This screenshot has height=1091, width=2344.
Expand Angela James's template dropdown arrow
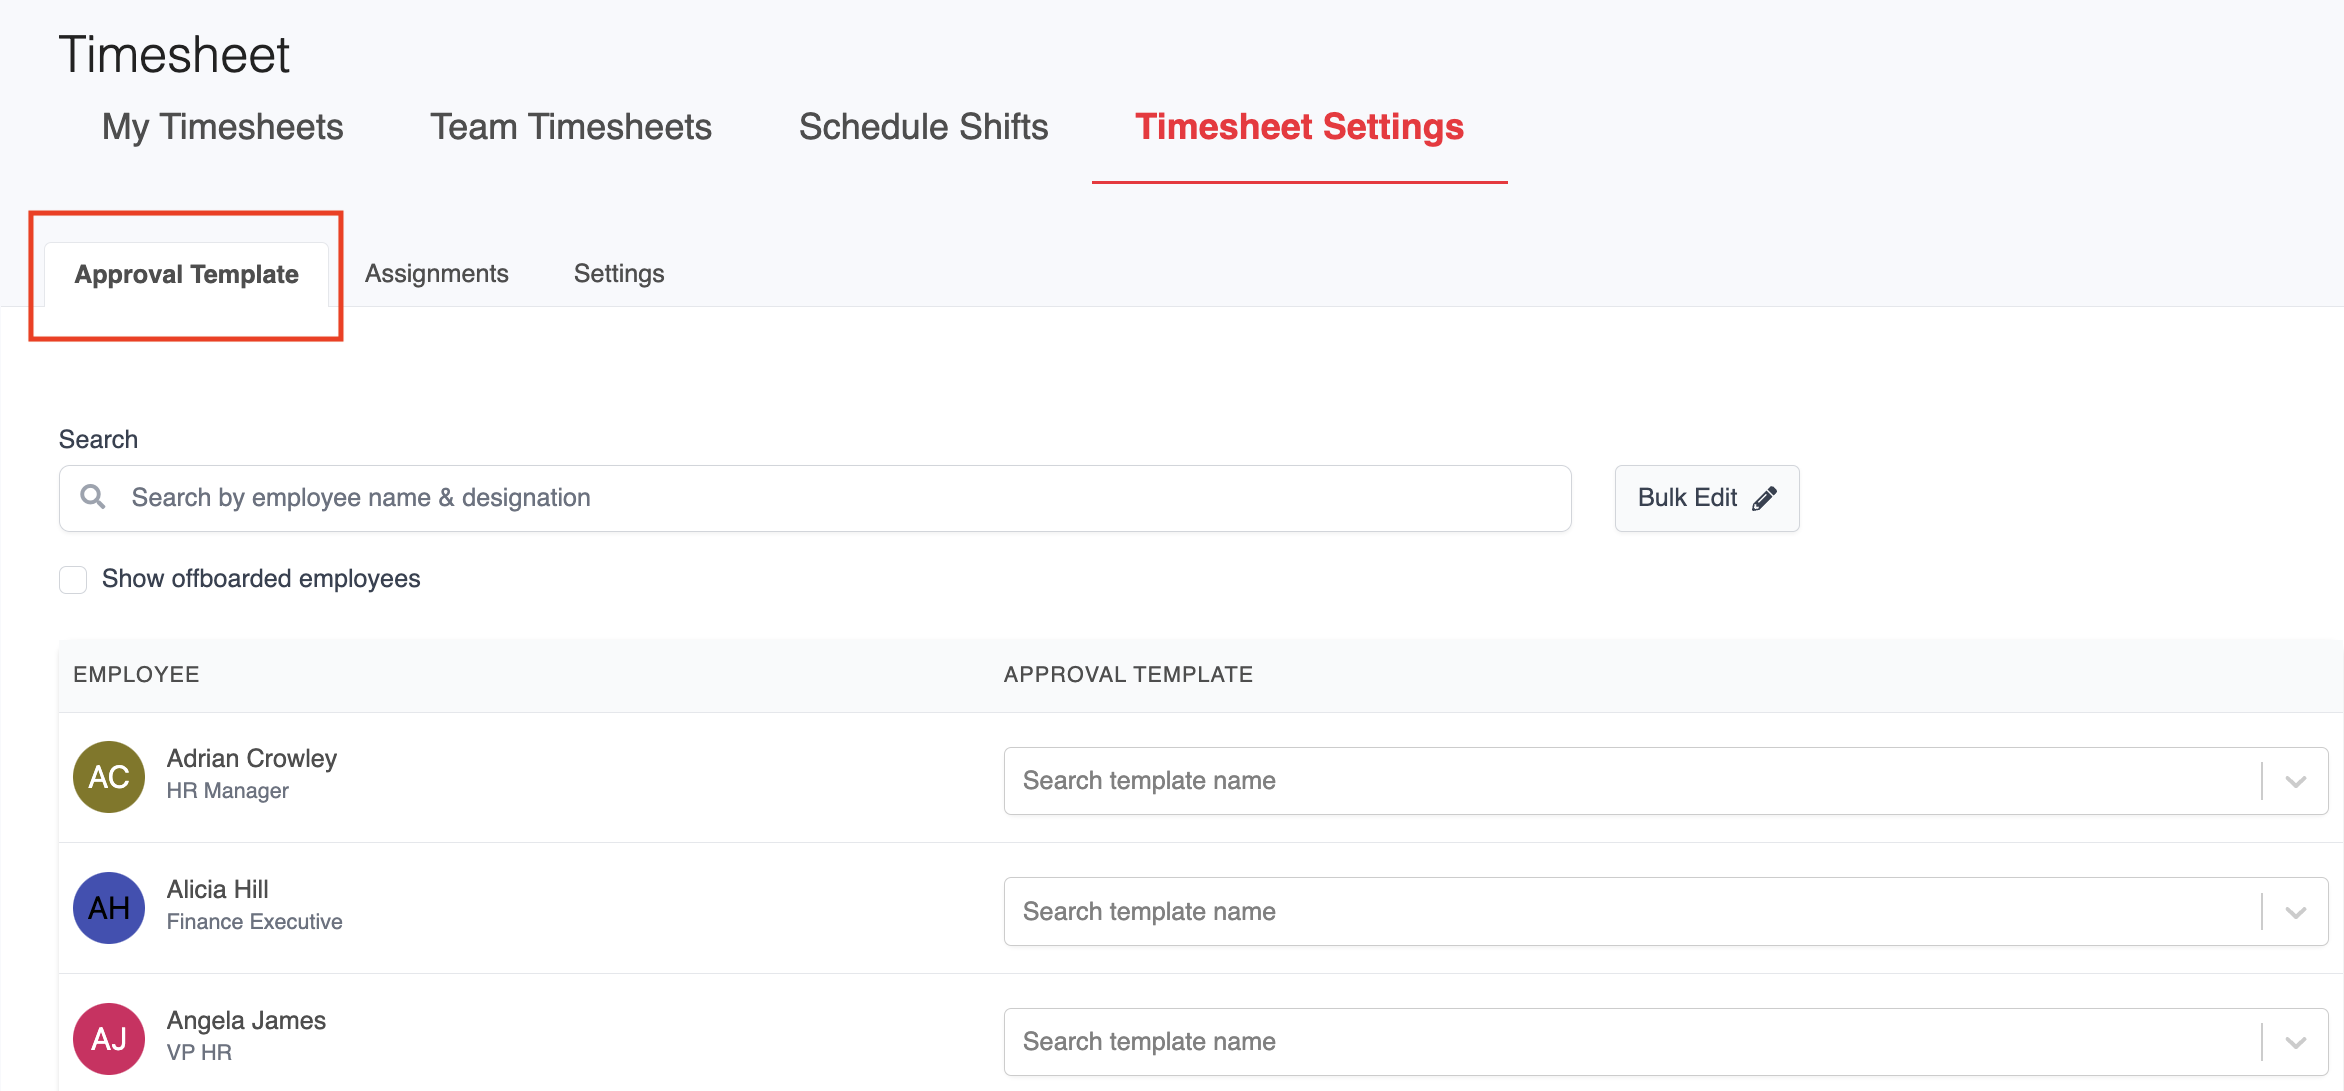click(2296, 1042)
